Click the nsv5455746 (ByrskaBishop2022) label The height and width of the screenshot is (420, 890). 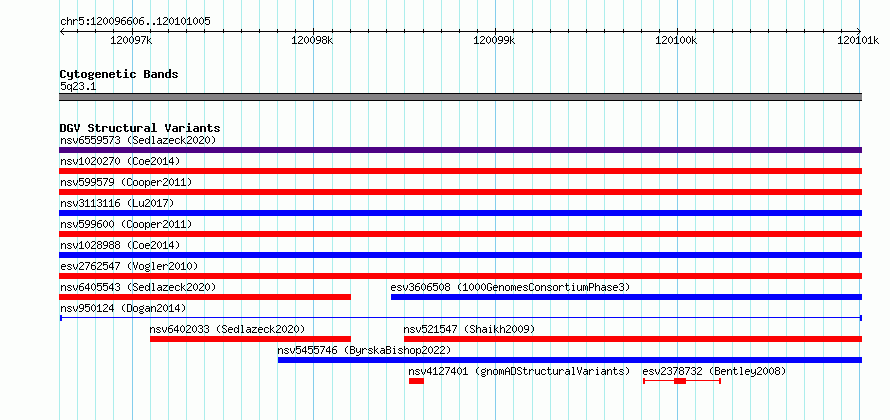tap(364, 350)
